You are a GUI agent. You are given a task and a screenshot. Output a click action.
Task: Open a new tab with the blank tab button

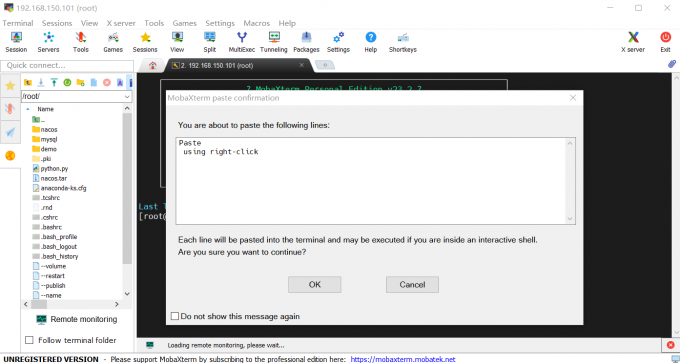325,65
